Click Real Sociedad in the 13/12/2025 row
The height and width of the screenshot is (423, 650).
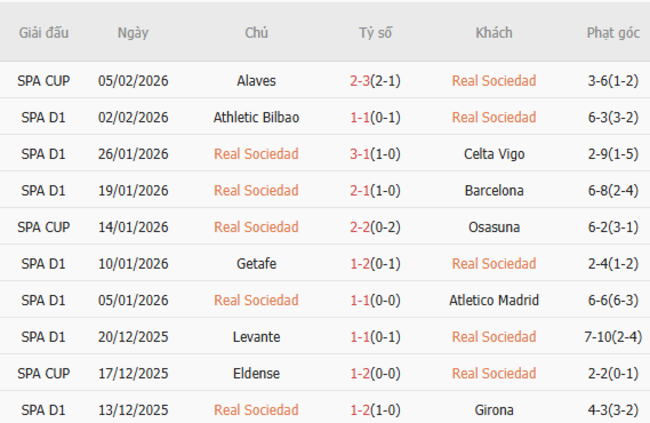(256, 410)
